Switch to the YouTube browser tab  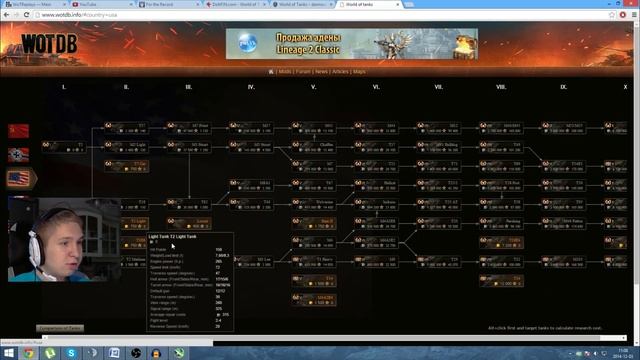click(x=102, y=4)
